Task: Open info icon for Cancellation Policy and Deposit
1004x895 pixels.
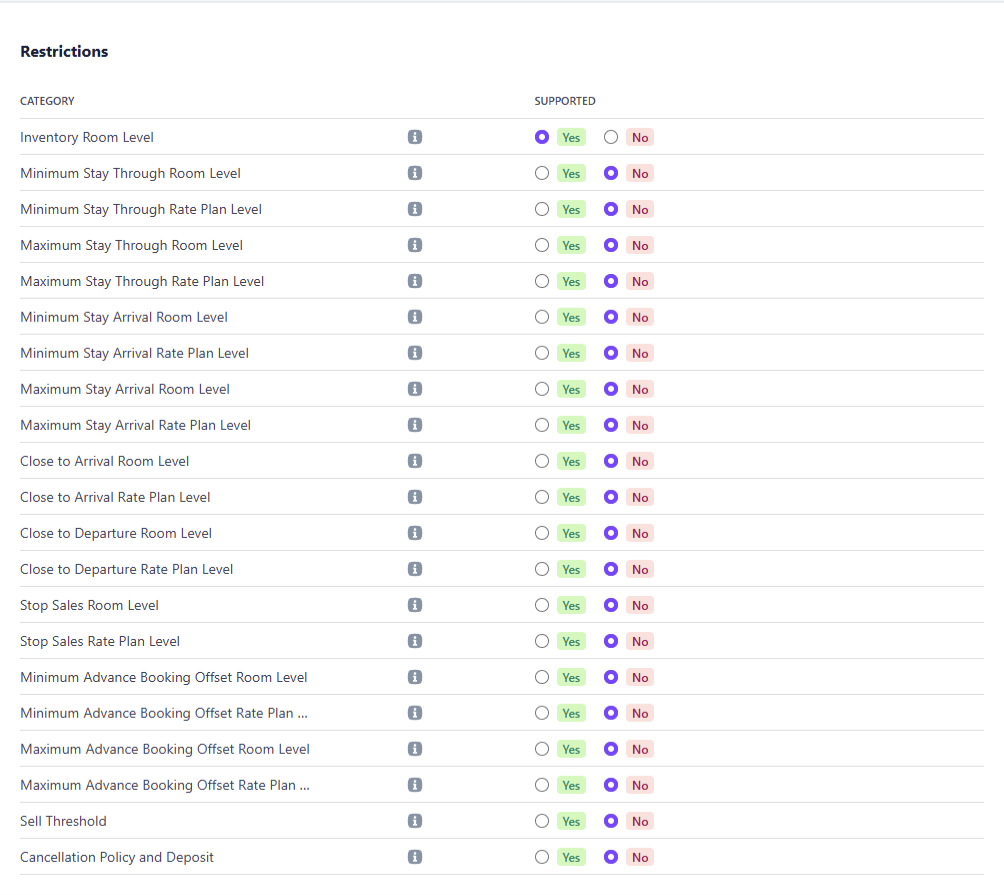Action: 415,857
